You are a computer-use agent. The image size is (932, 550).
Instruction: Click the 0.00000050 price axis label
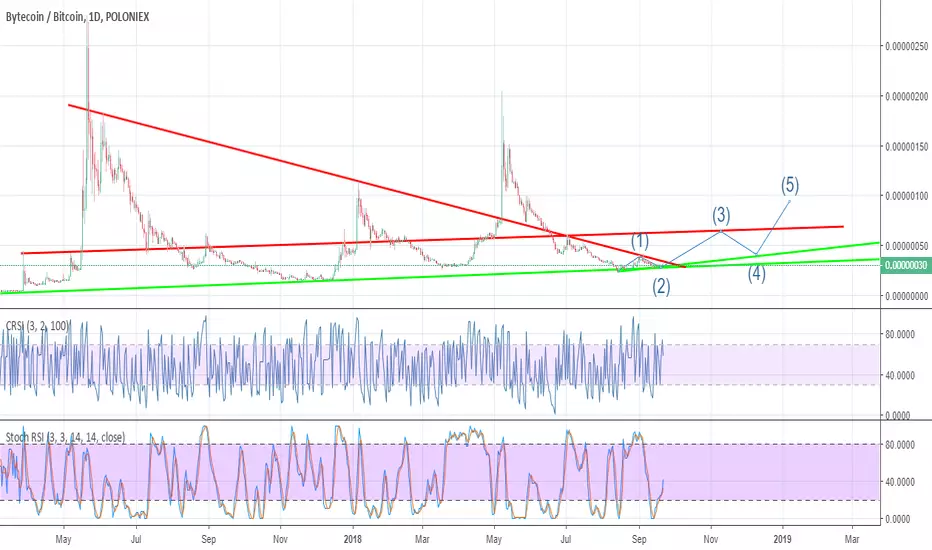[906, 246]
